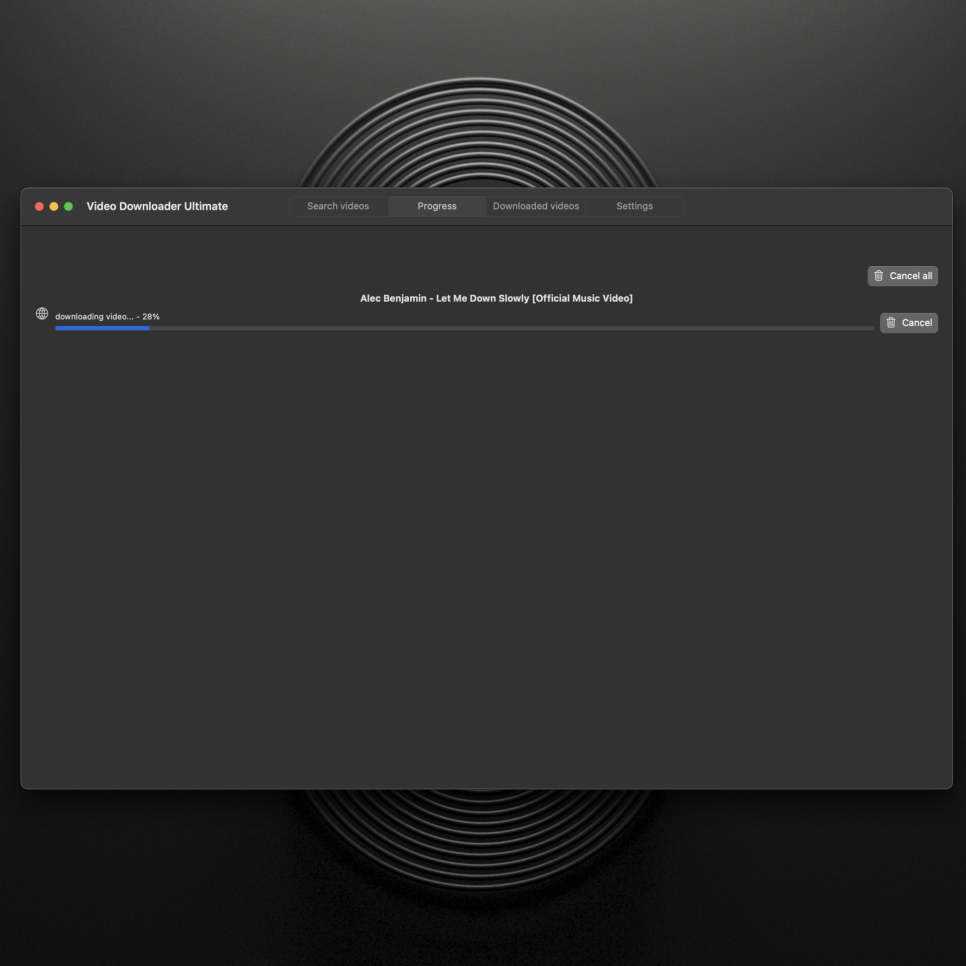Close the window with the red button

pos(39,206)
